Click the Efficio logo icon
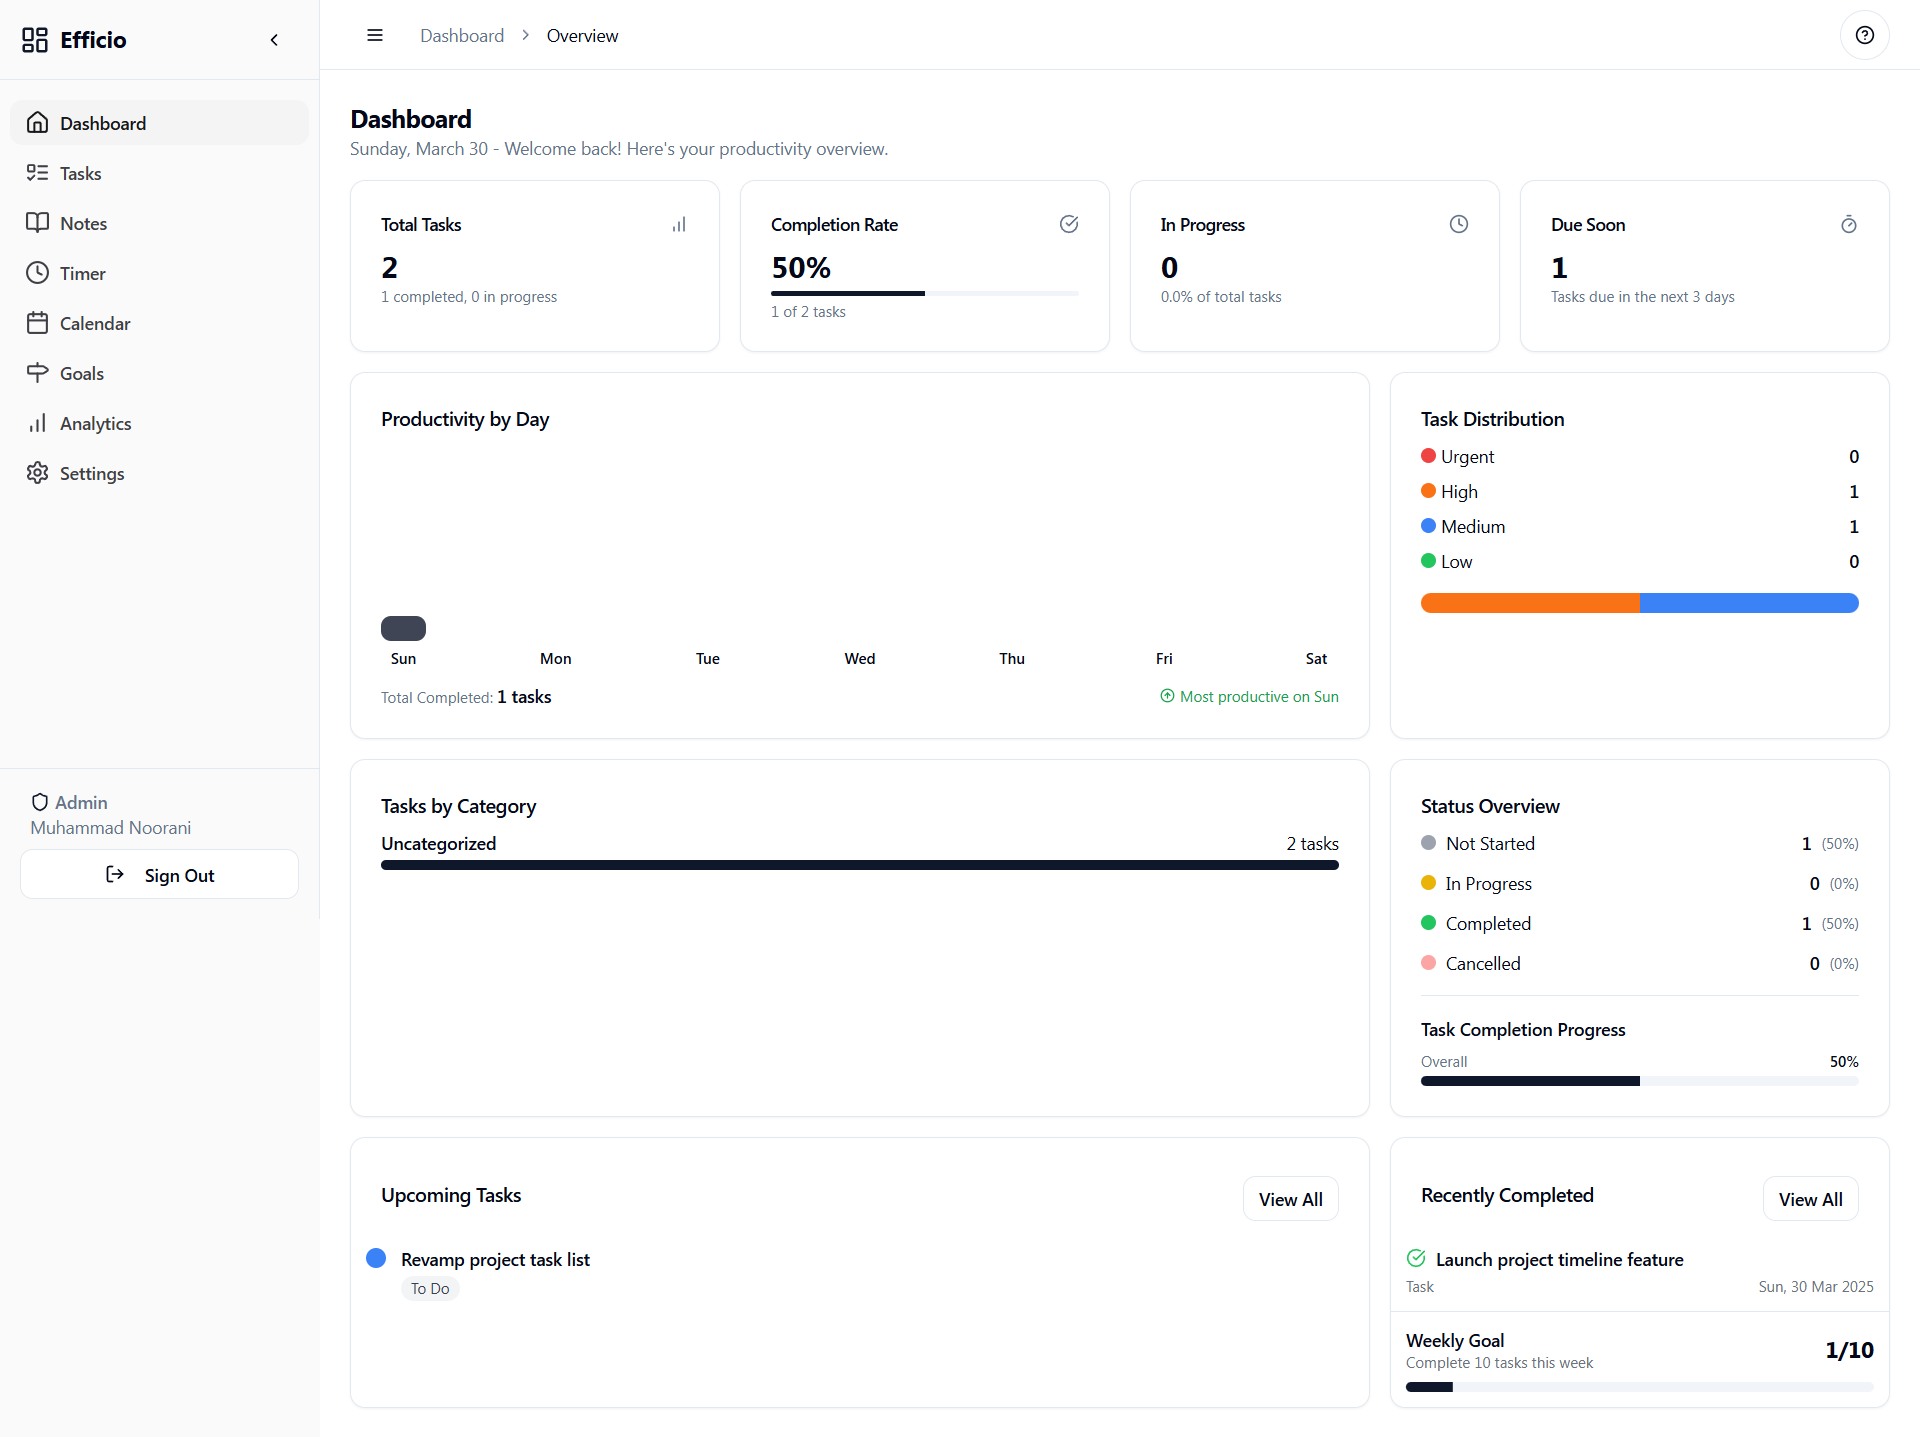The image size is (1920, 1437). point(35,40)
